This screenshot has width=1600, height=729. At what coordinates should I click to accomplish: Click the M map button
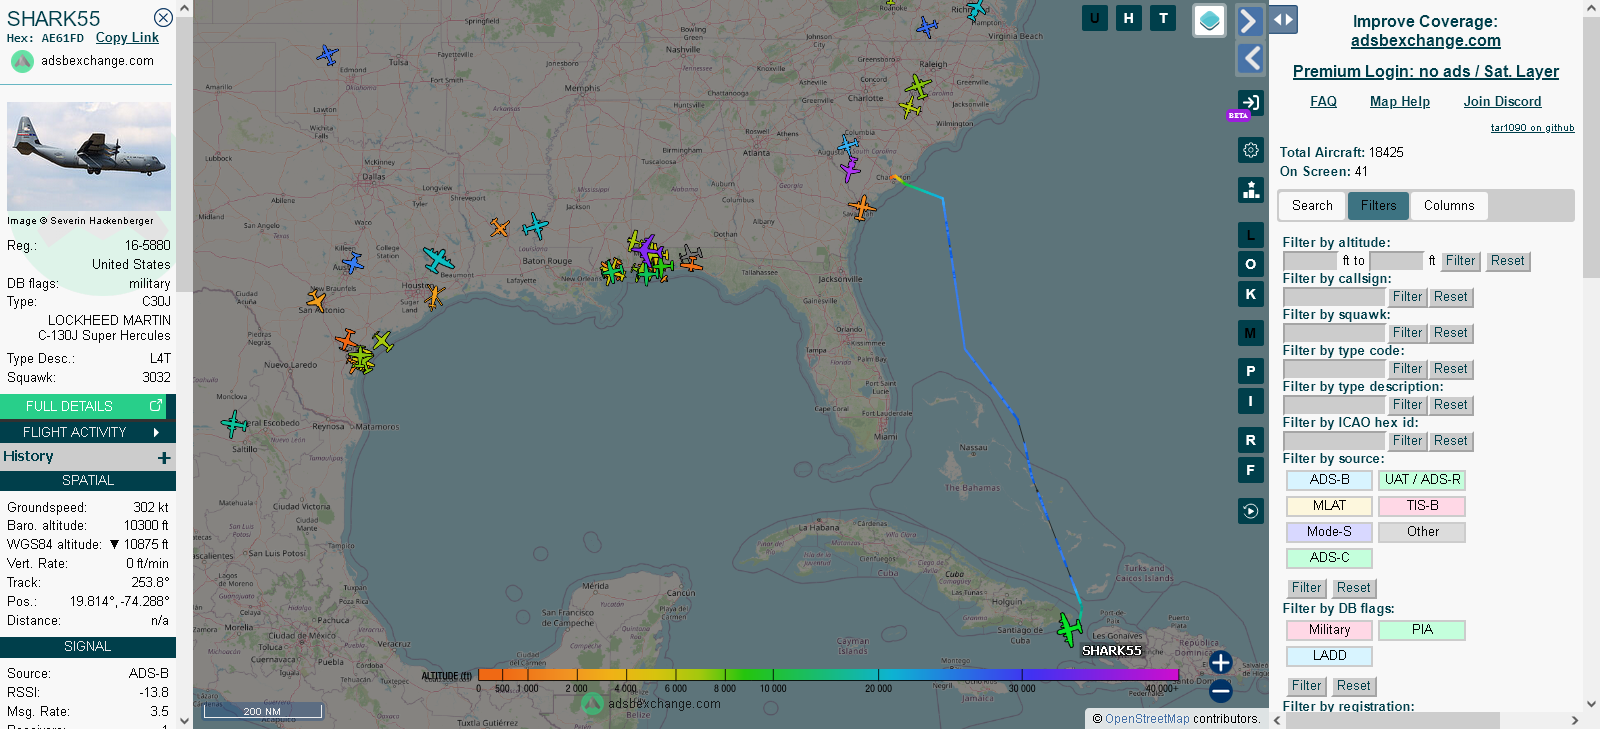point(1250,333)
